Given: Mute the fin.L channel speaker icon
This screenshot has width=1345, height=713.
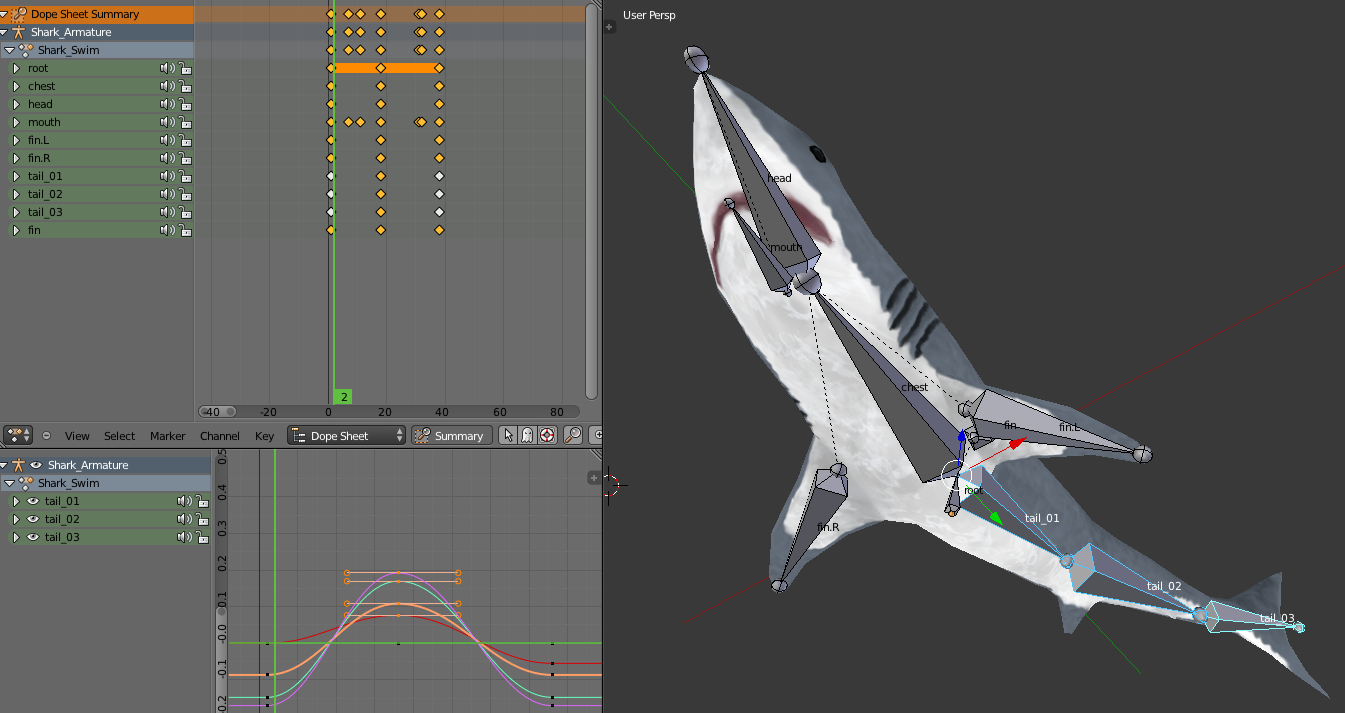Looking at the screenshot, I should coord(167,140).
